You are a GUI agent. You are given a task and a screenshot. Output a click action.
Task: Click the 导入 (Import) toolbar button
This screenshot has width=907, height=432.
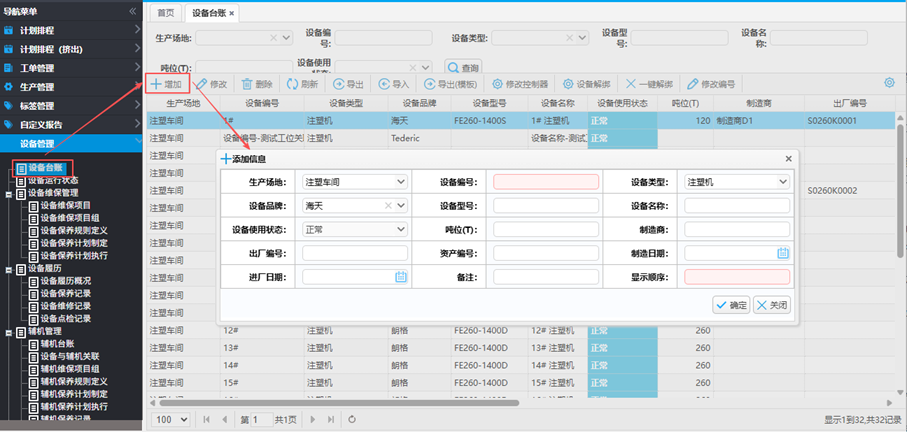(394, 85)
